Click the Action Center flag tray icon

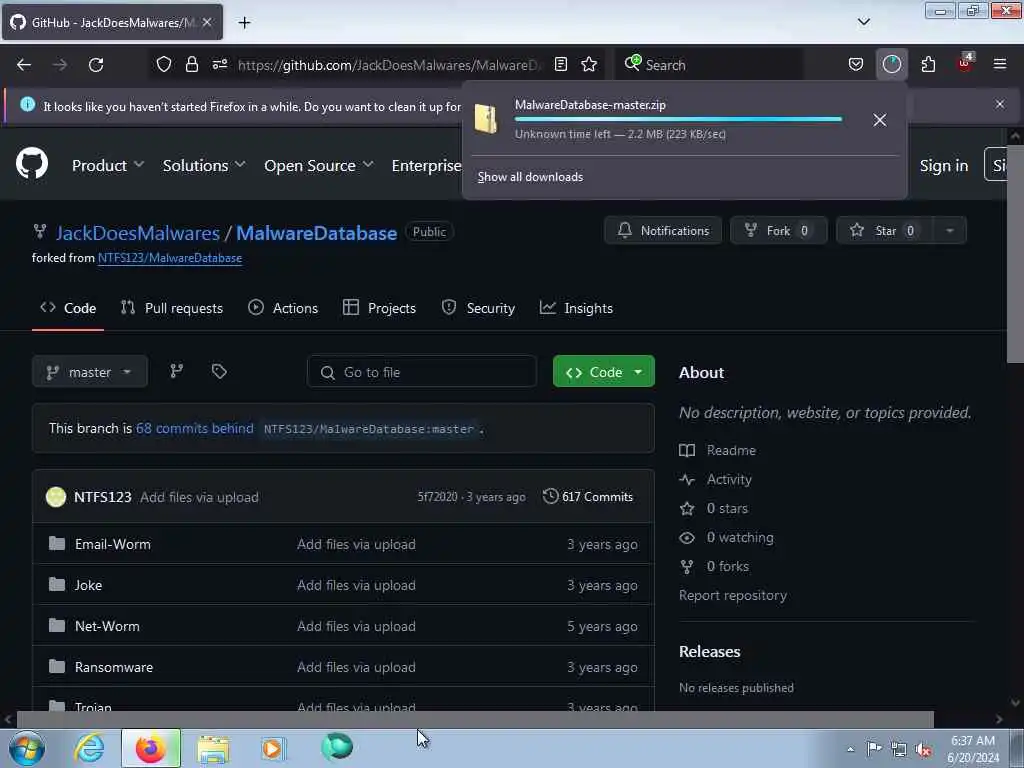[x=874, y=748]
